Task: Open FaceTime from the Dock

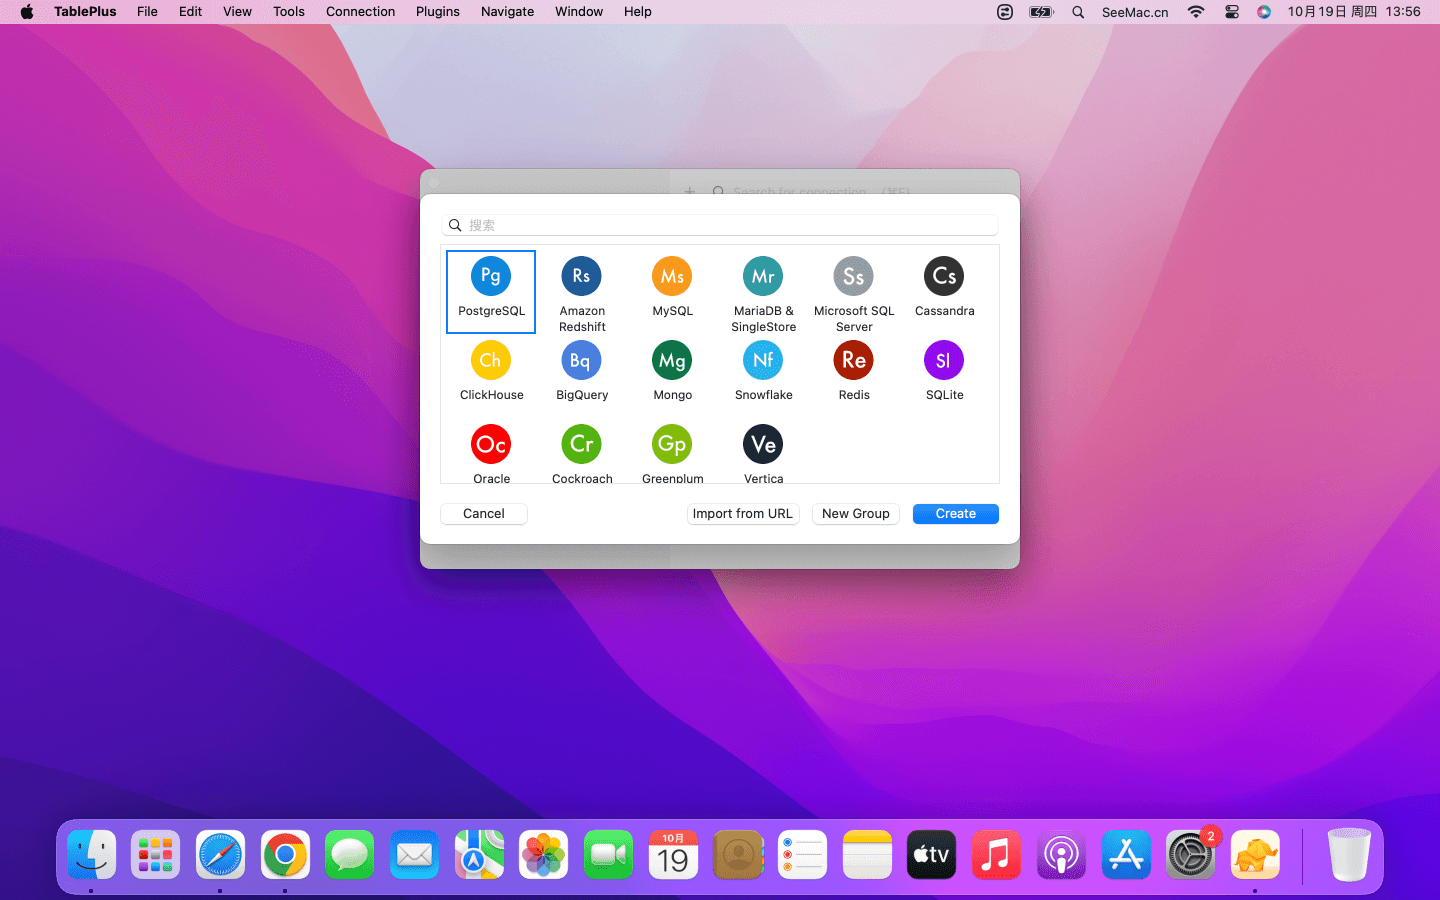Action: point(608,855)
